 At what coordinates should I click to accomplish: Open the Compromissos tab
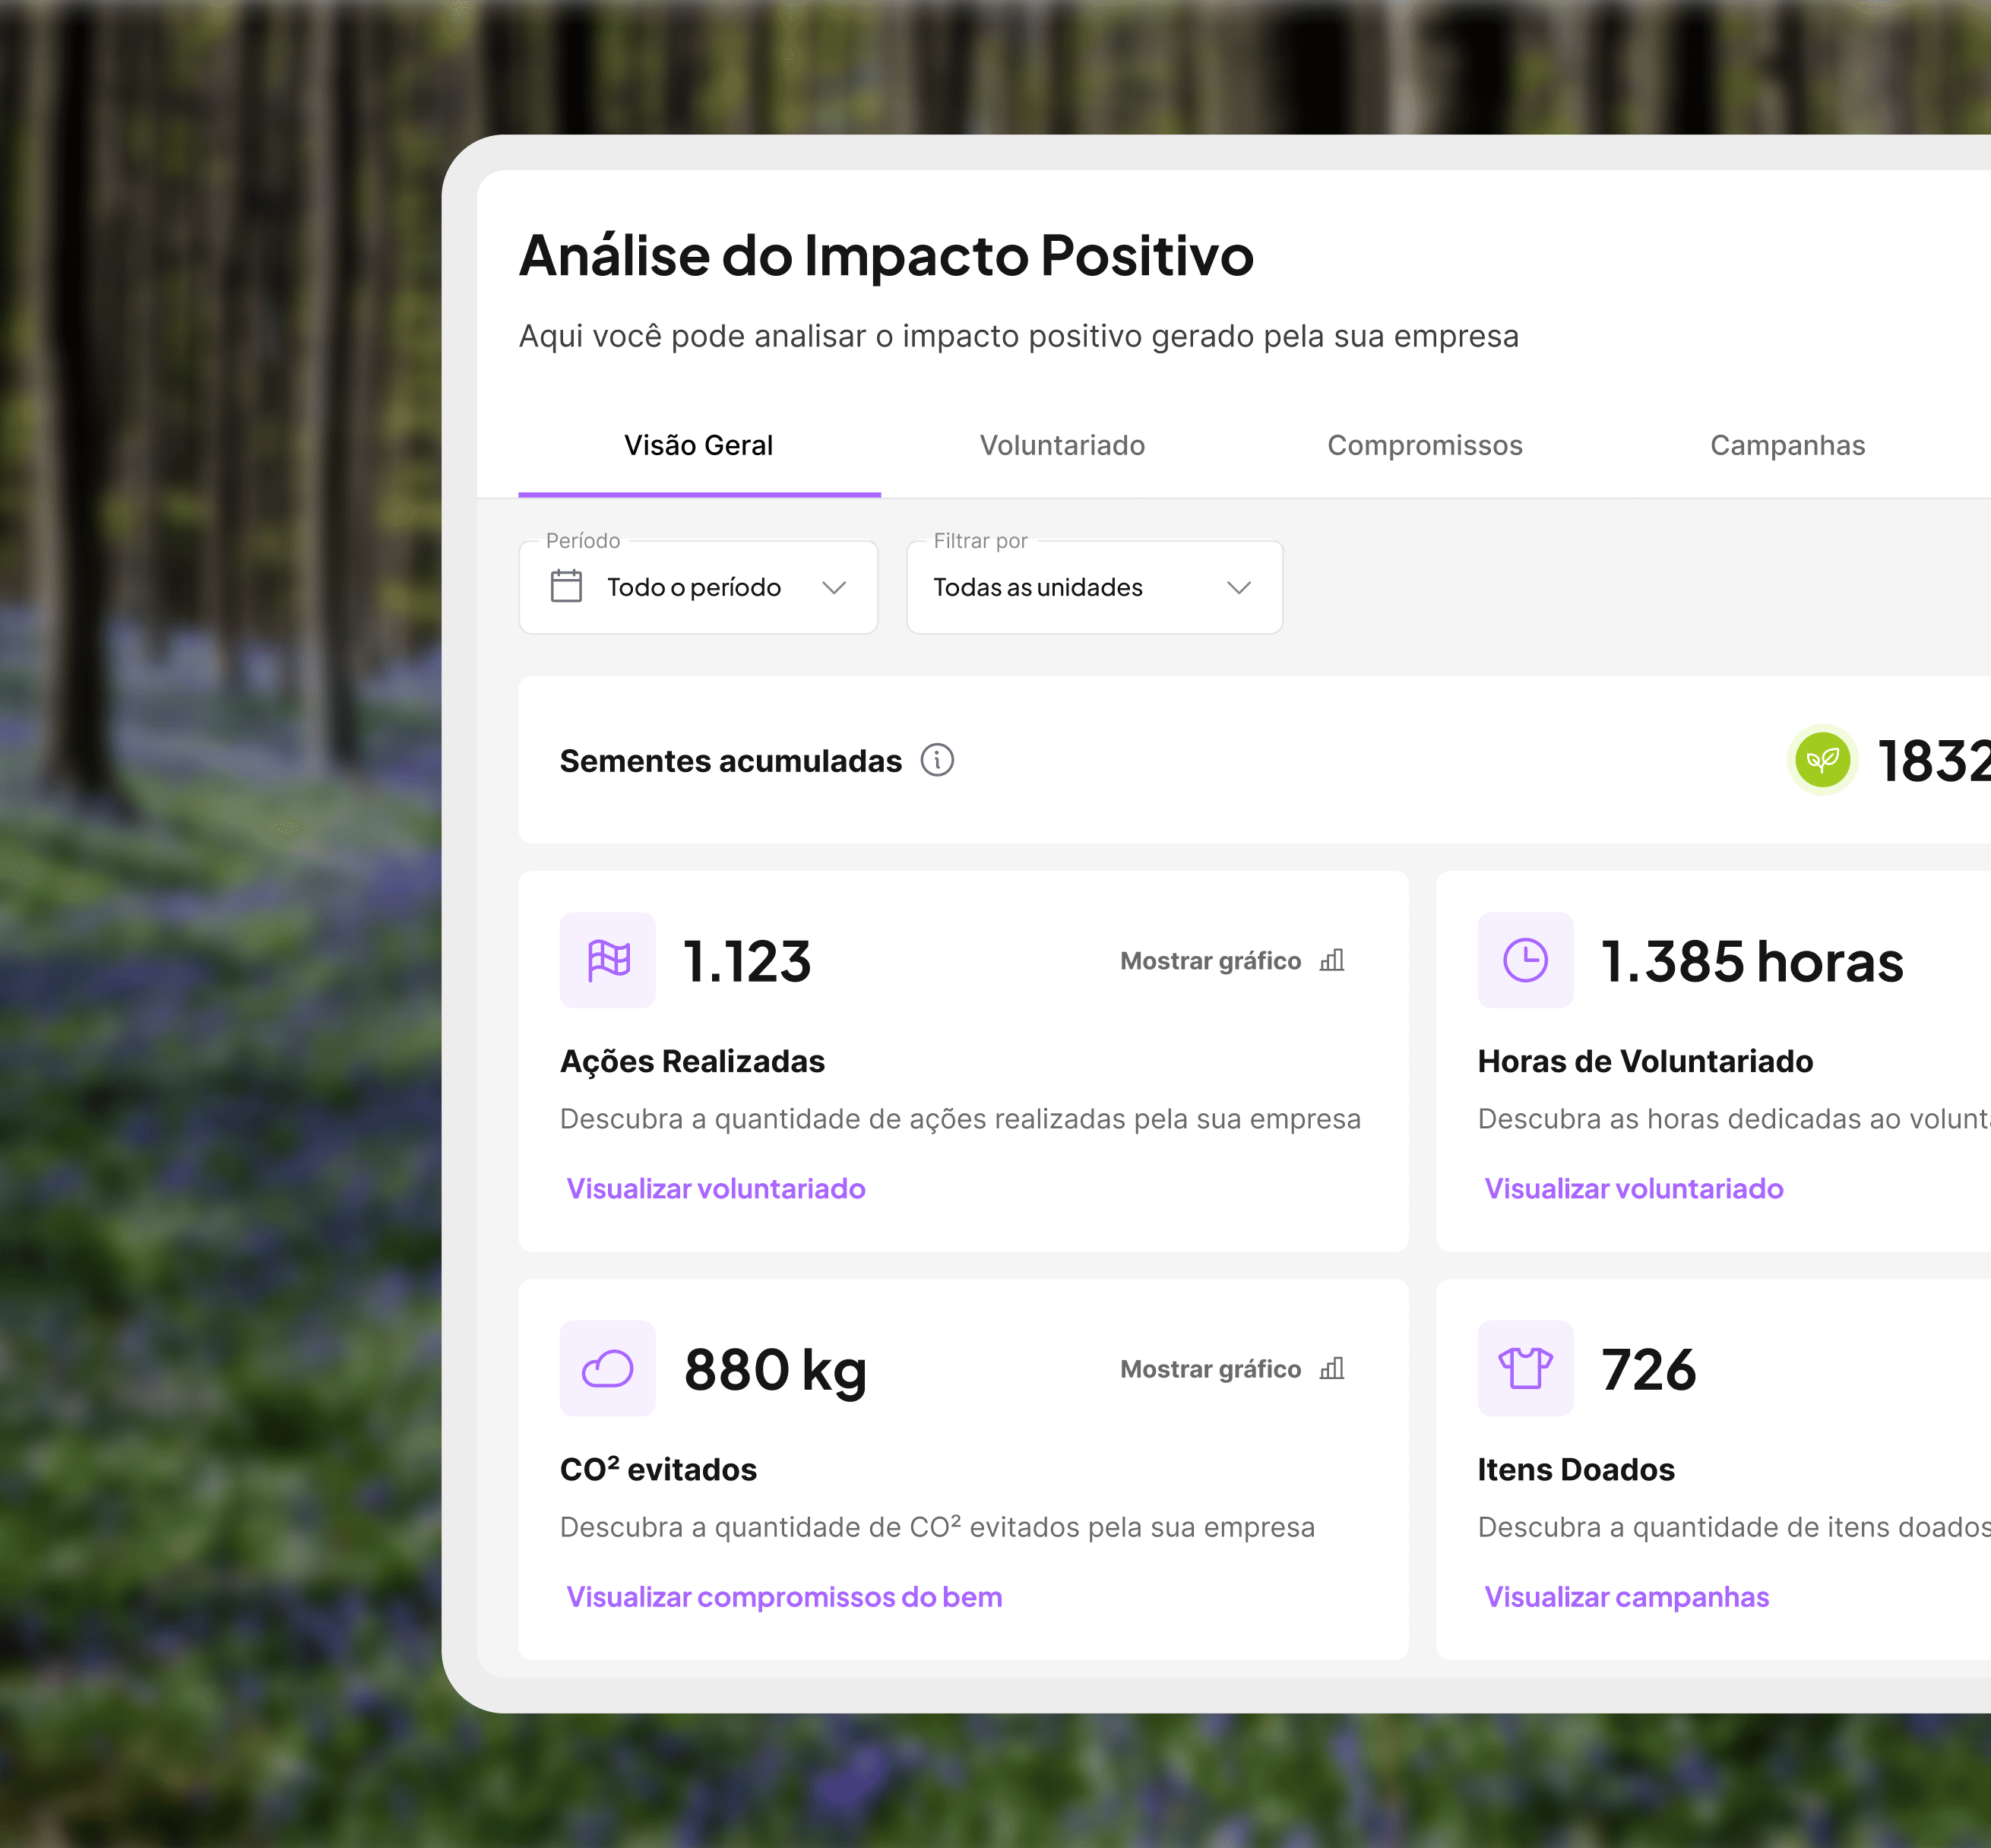coord(1425,445)
